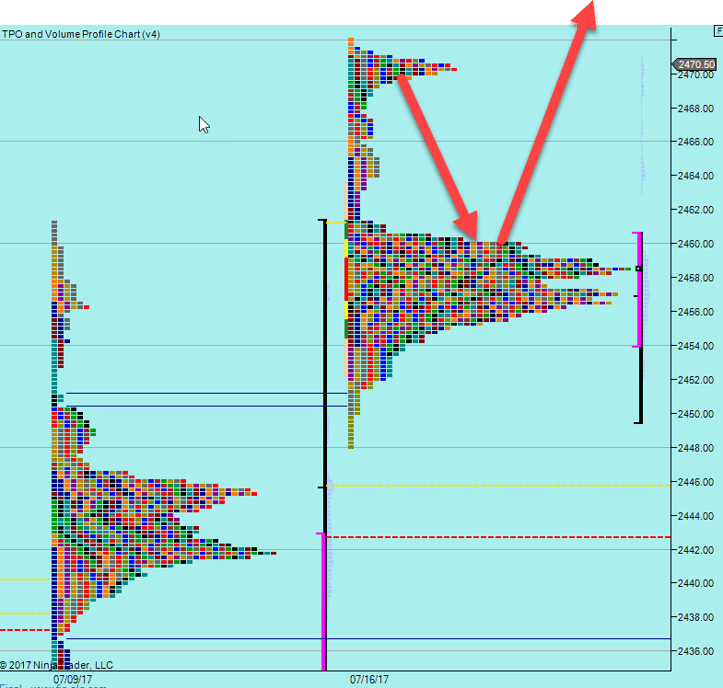Click the F button in the top-right corner
Image resolution: width=723 pixels, height=688 pixels.
point(718,31)
